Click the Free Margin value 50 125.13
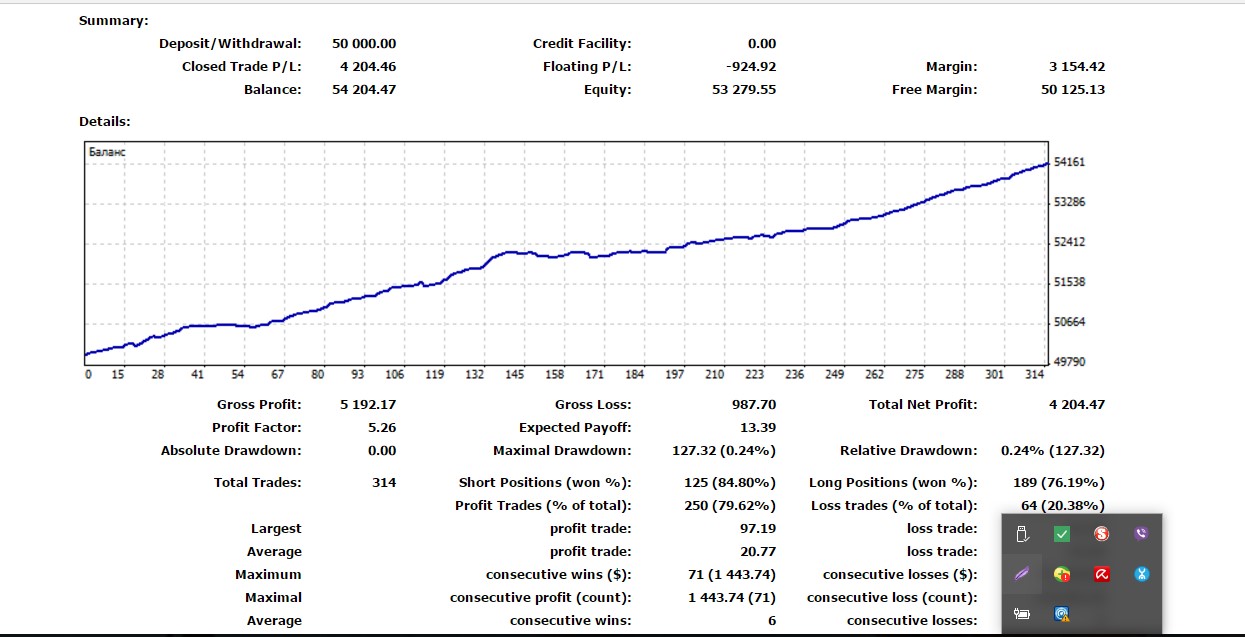Viewport: 1245px width, 637px height. click(1073, 90)
